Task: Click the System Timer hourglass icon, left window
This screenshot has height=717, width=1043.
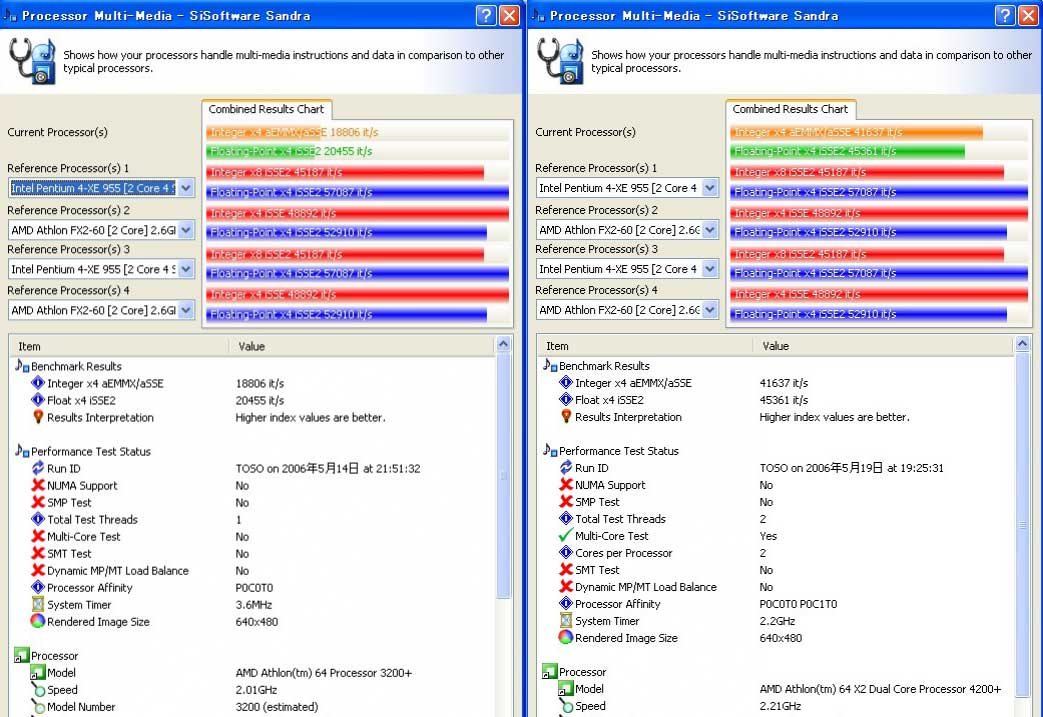Action: 38,605
